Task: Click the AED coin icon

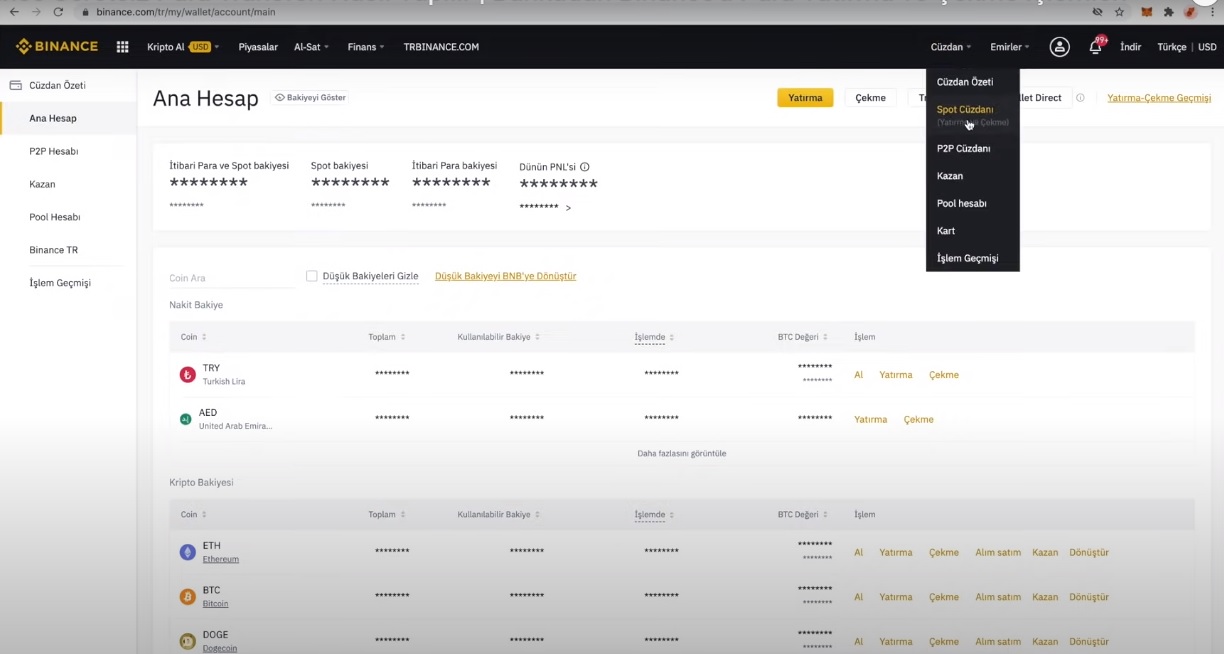Action: pos(185,419)
